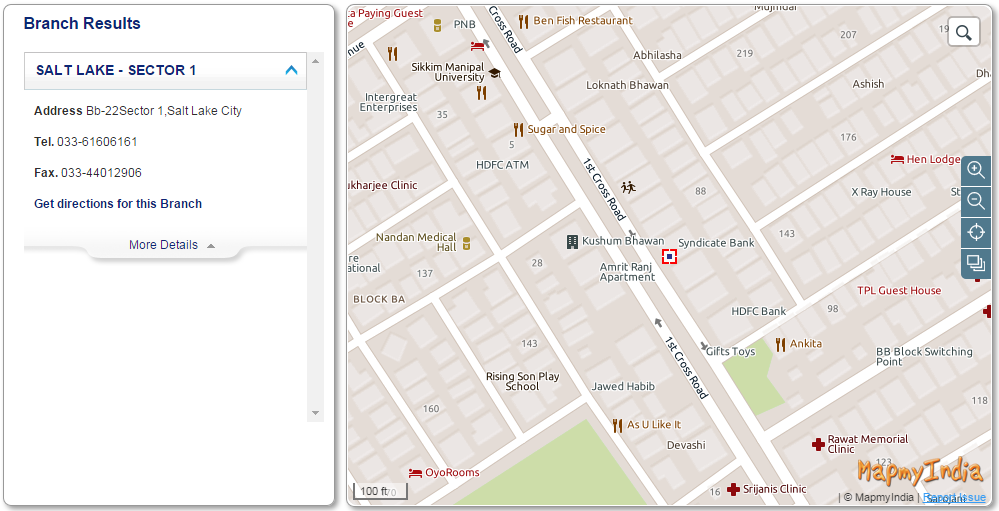Click the locate crosshair icon
The width and height of the screenshot is (999, 511).
pyautogui.click(x=976, y=232)
